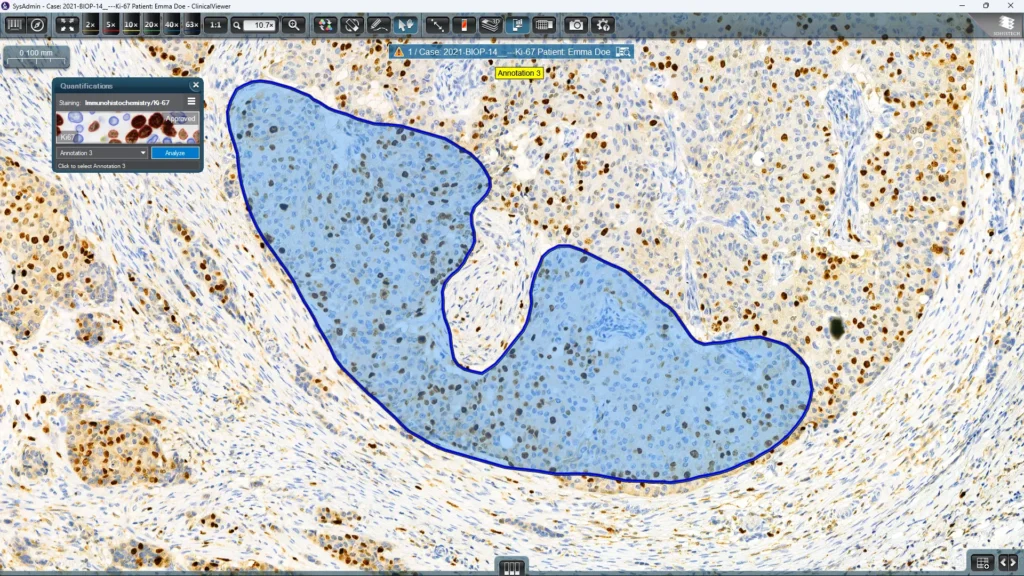This screenshot has height=576, width=1024.
Task: Close the Quantifications panel
Action: 195,85
